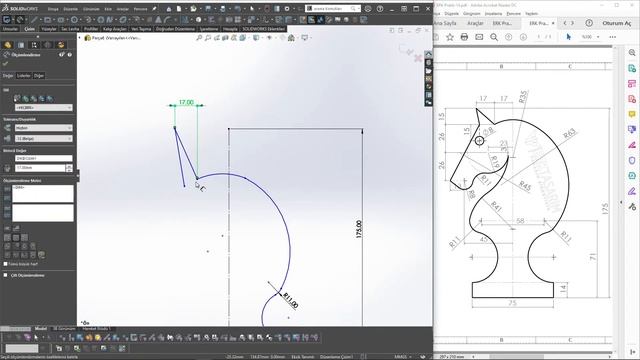Click the New document icon

point(180,9)
